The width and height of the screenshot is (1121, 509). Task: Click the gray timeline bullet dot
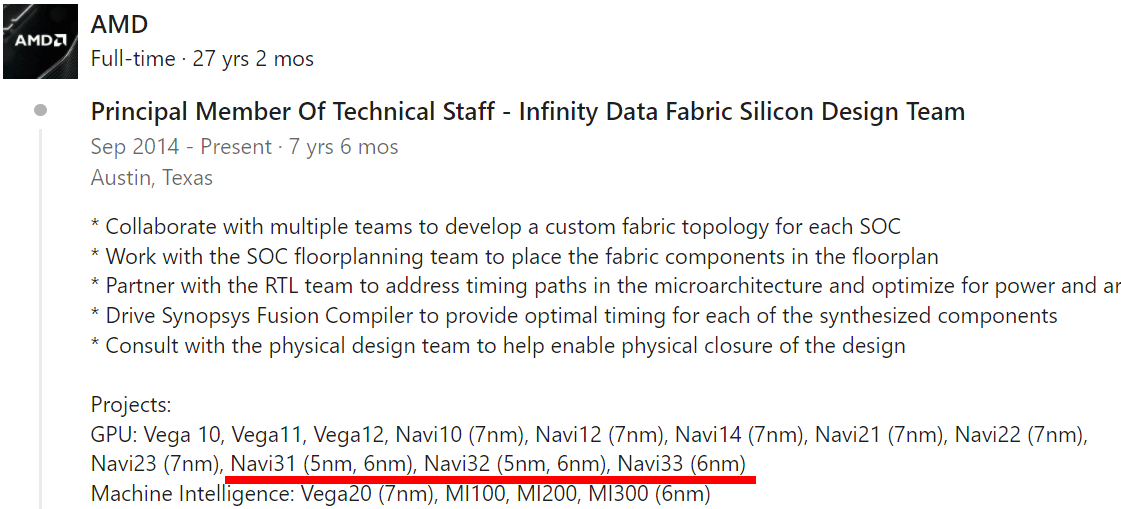(x=40, y=110)
